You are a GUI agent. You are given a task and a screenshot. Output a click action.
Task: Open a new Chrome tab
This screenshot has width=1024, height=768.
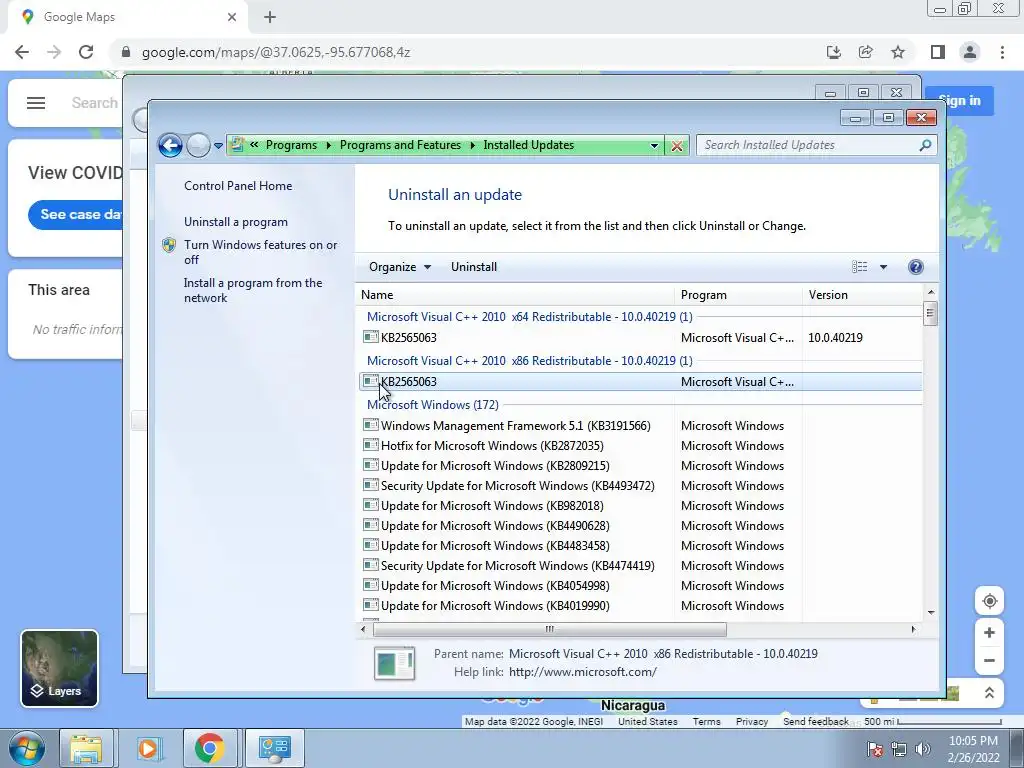270,17
